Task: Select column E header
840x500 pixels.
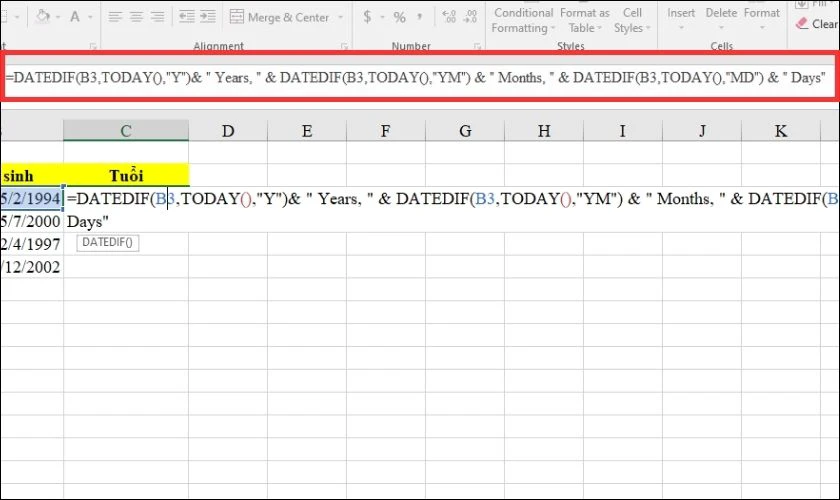Action: pos(307,131)
